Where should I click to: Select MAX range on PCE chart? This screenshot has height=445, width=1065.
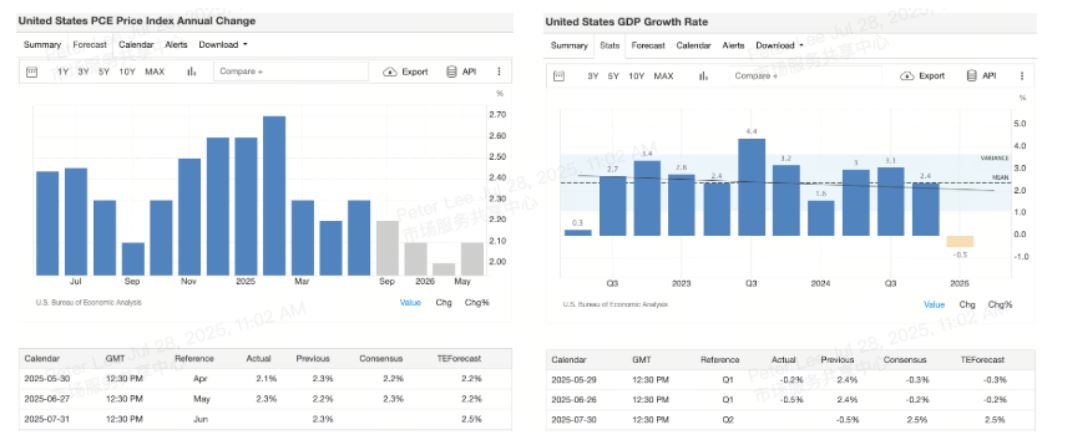coord(155,72)
